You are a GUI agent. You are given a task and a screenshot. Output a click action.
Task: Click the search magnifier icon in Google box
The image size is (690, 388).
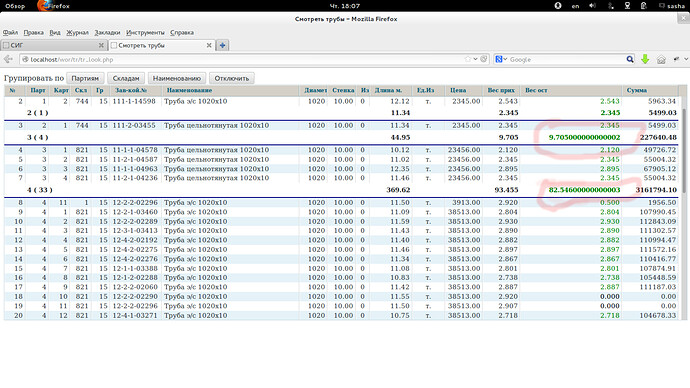click(x=630, y=59)
